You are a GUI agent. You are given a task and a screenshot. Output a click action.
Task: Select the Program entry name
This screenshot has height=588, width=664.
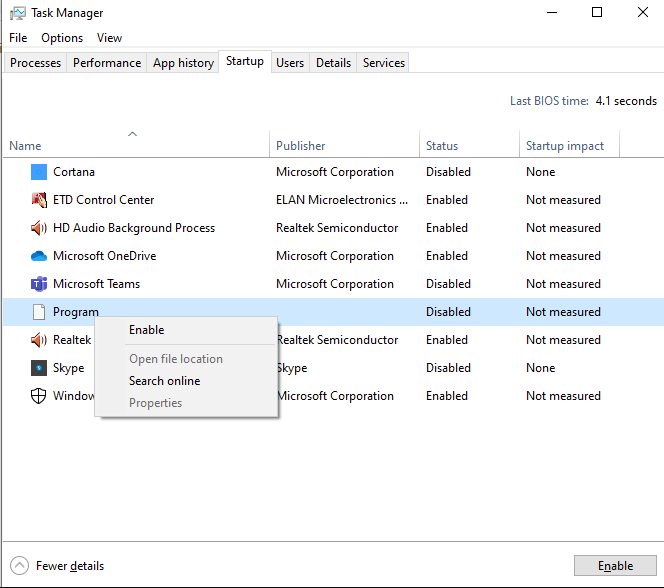(76, 312)
